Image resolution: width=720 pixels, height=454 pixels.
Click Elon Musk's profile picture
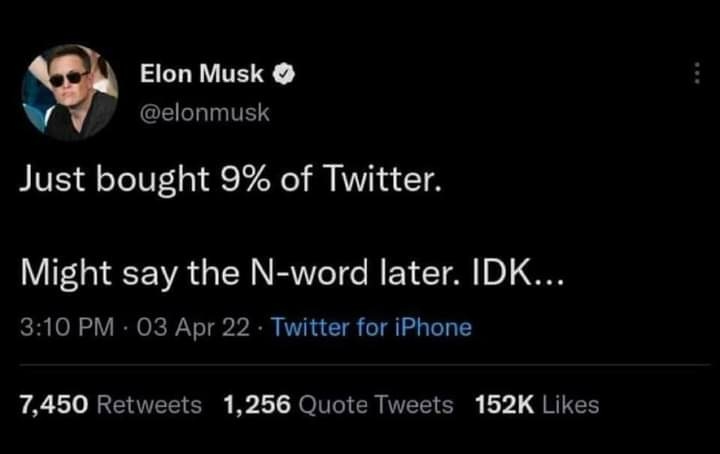tap(70, 92)
